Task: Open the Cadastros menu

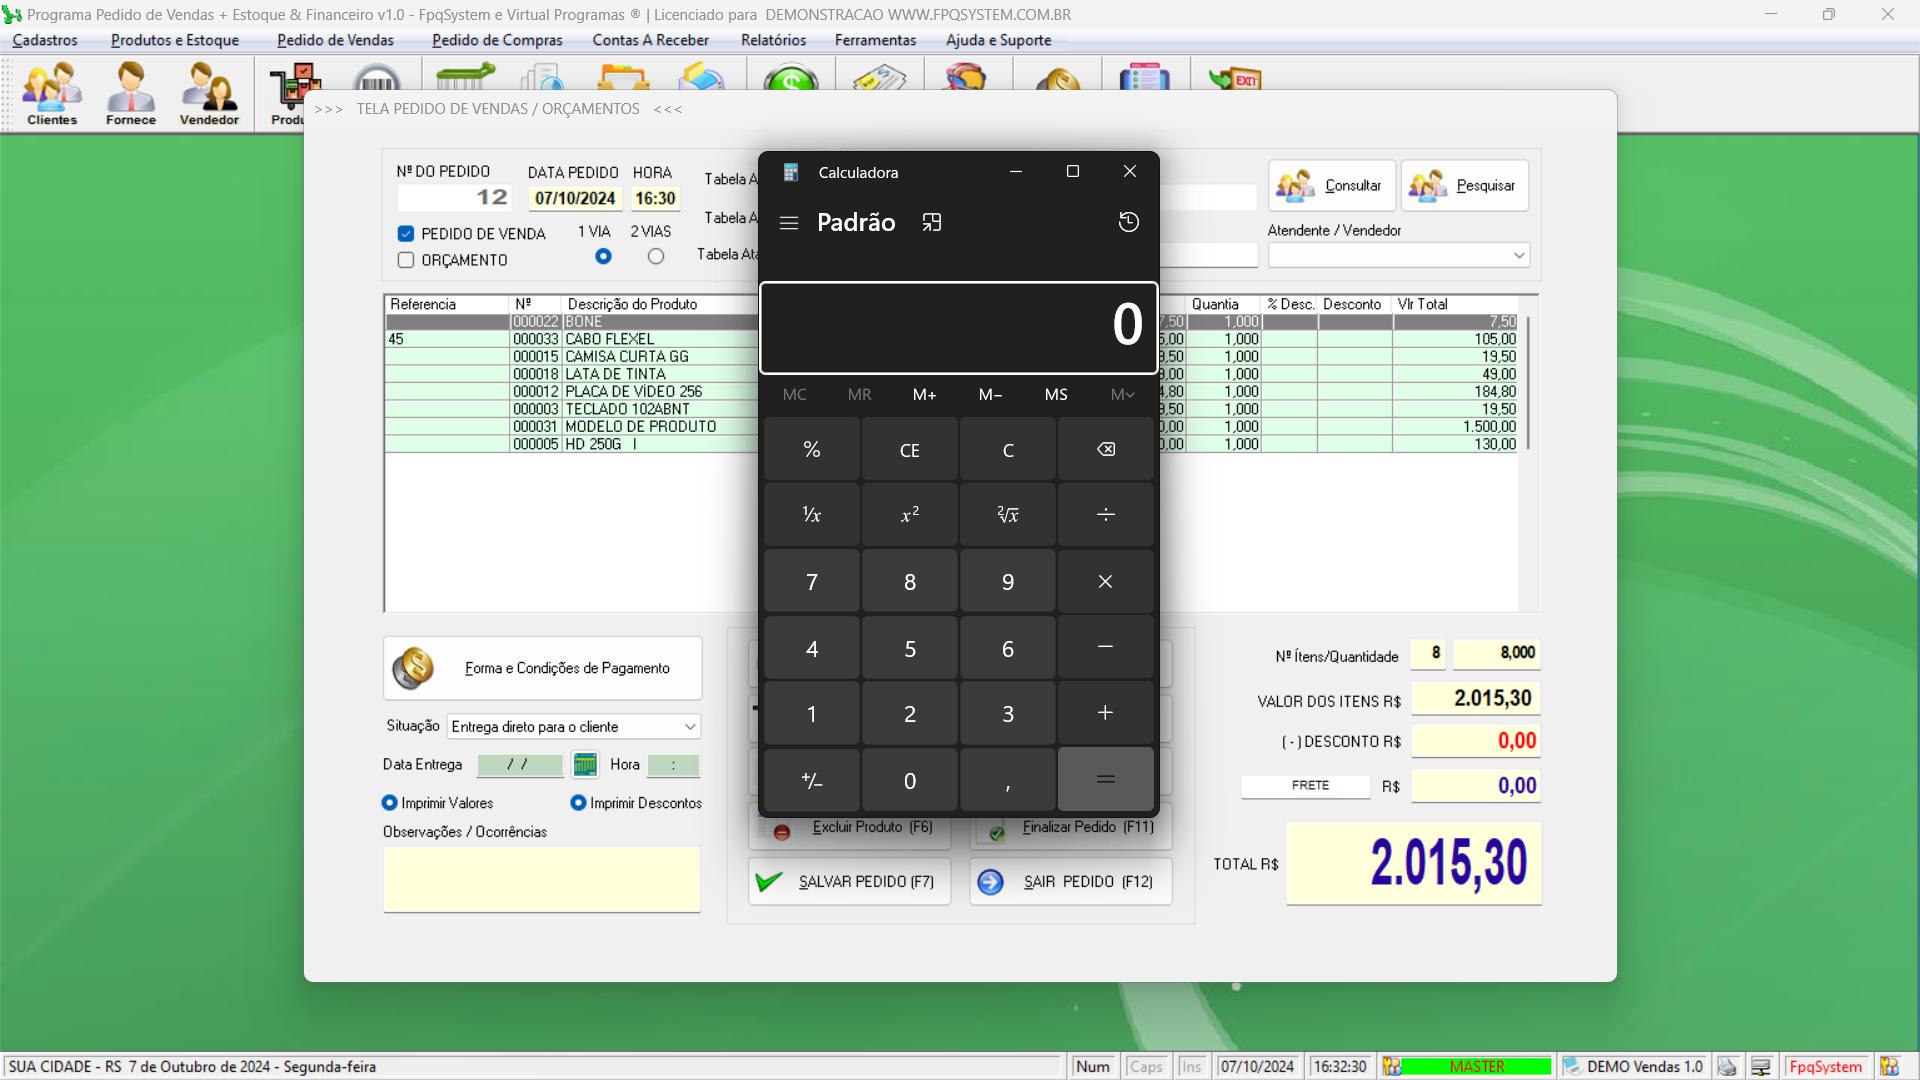Action: 45,40
